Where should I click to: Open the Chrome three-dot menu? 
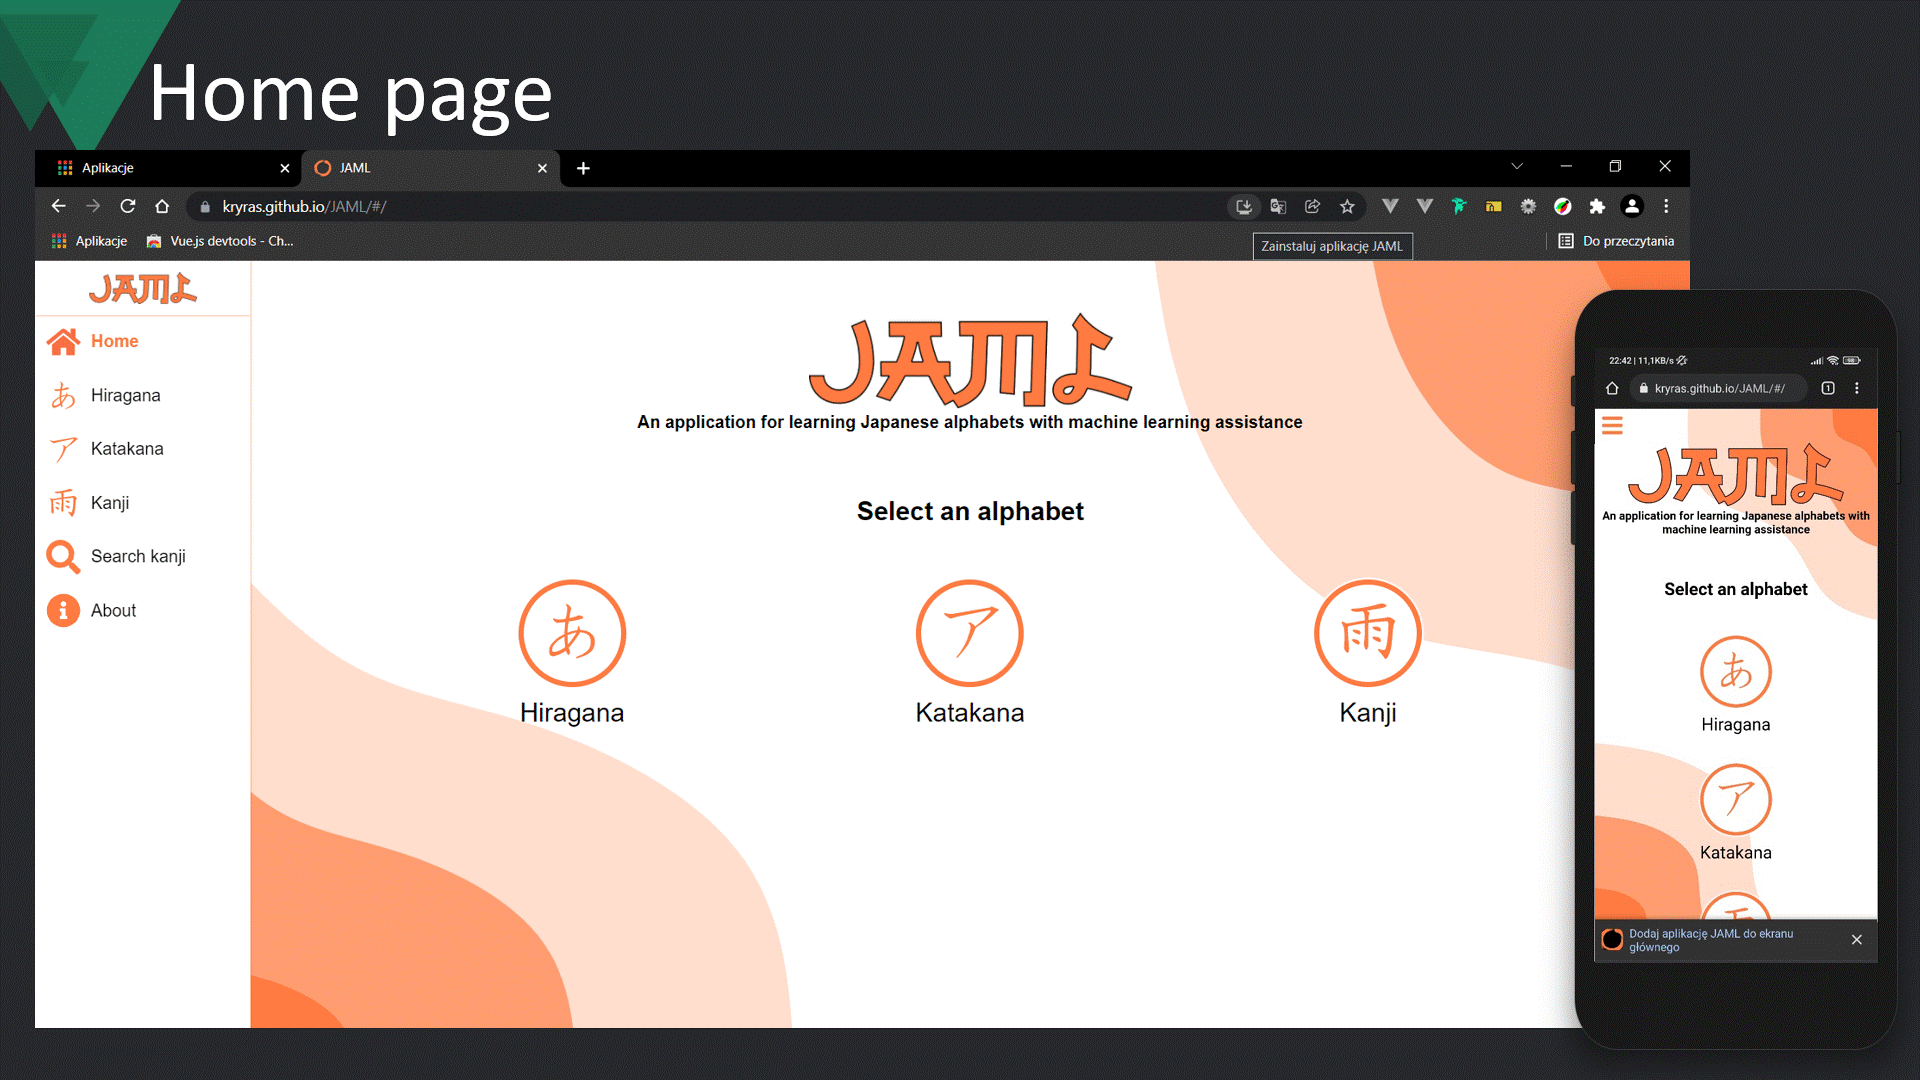click(1666, 207)
